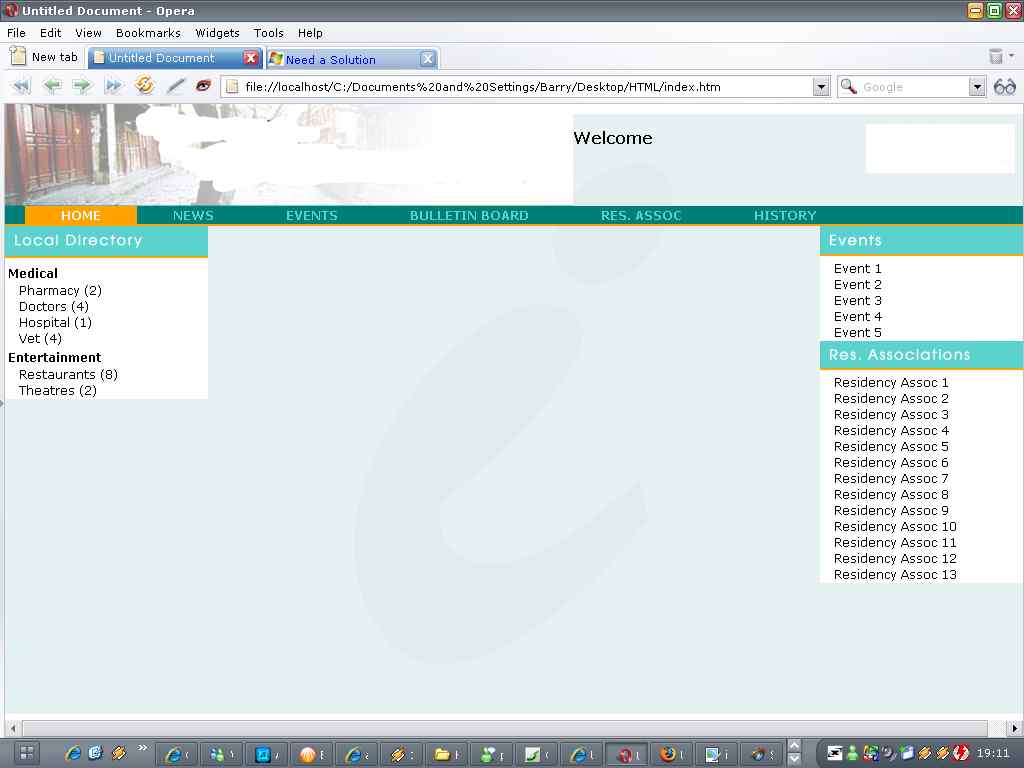
Task: Click Event 1 in the Events list
Action: [x=857, y=268]
